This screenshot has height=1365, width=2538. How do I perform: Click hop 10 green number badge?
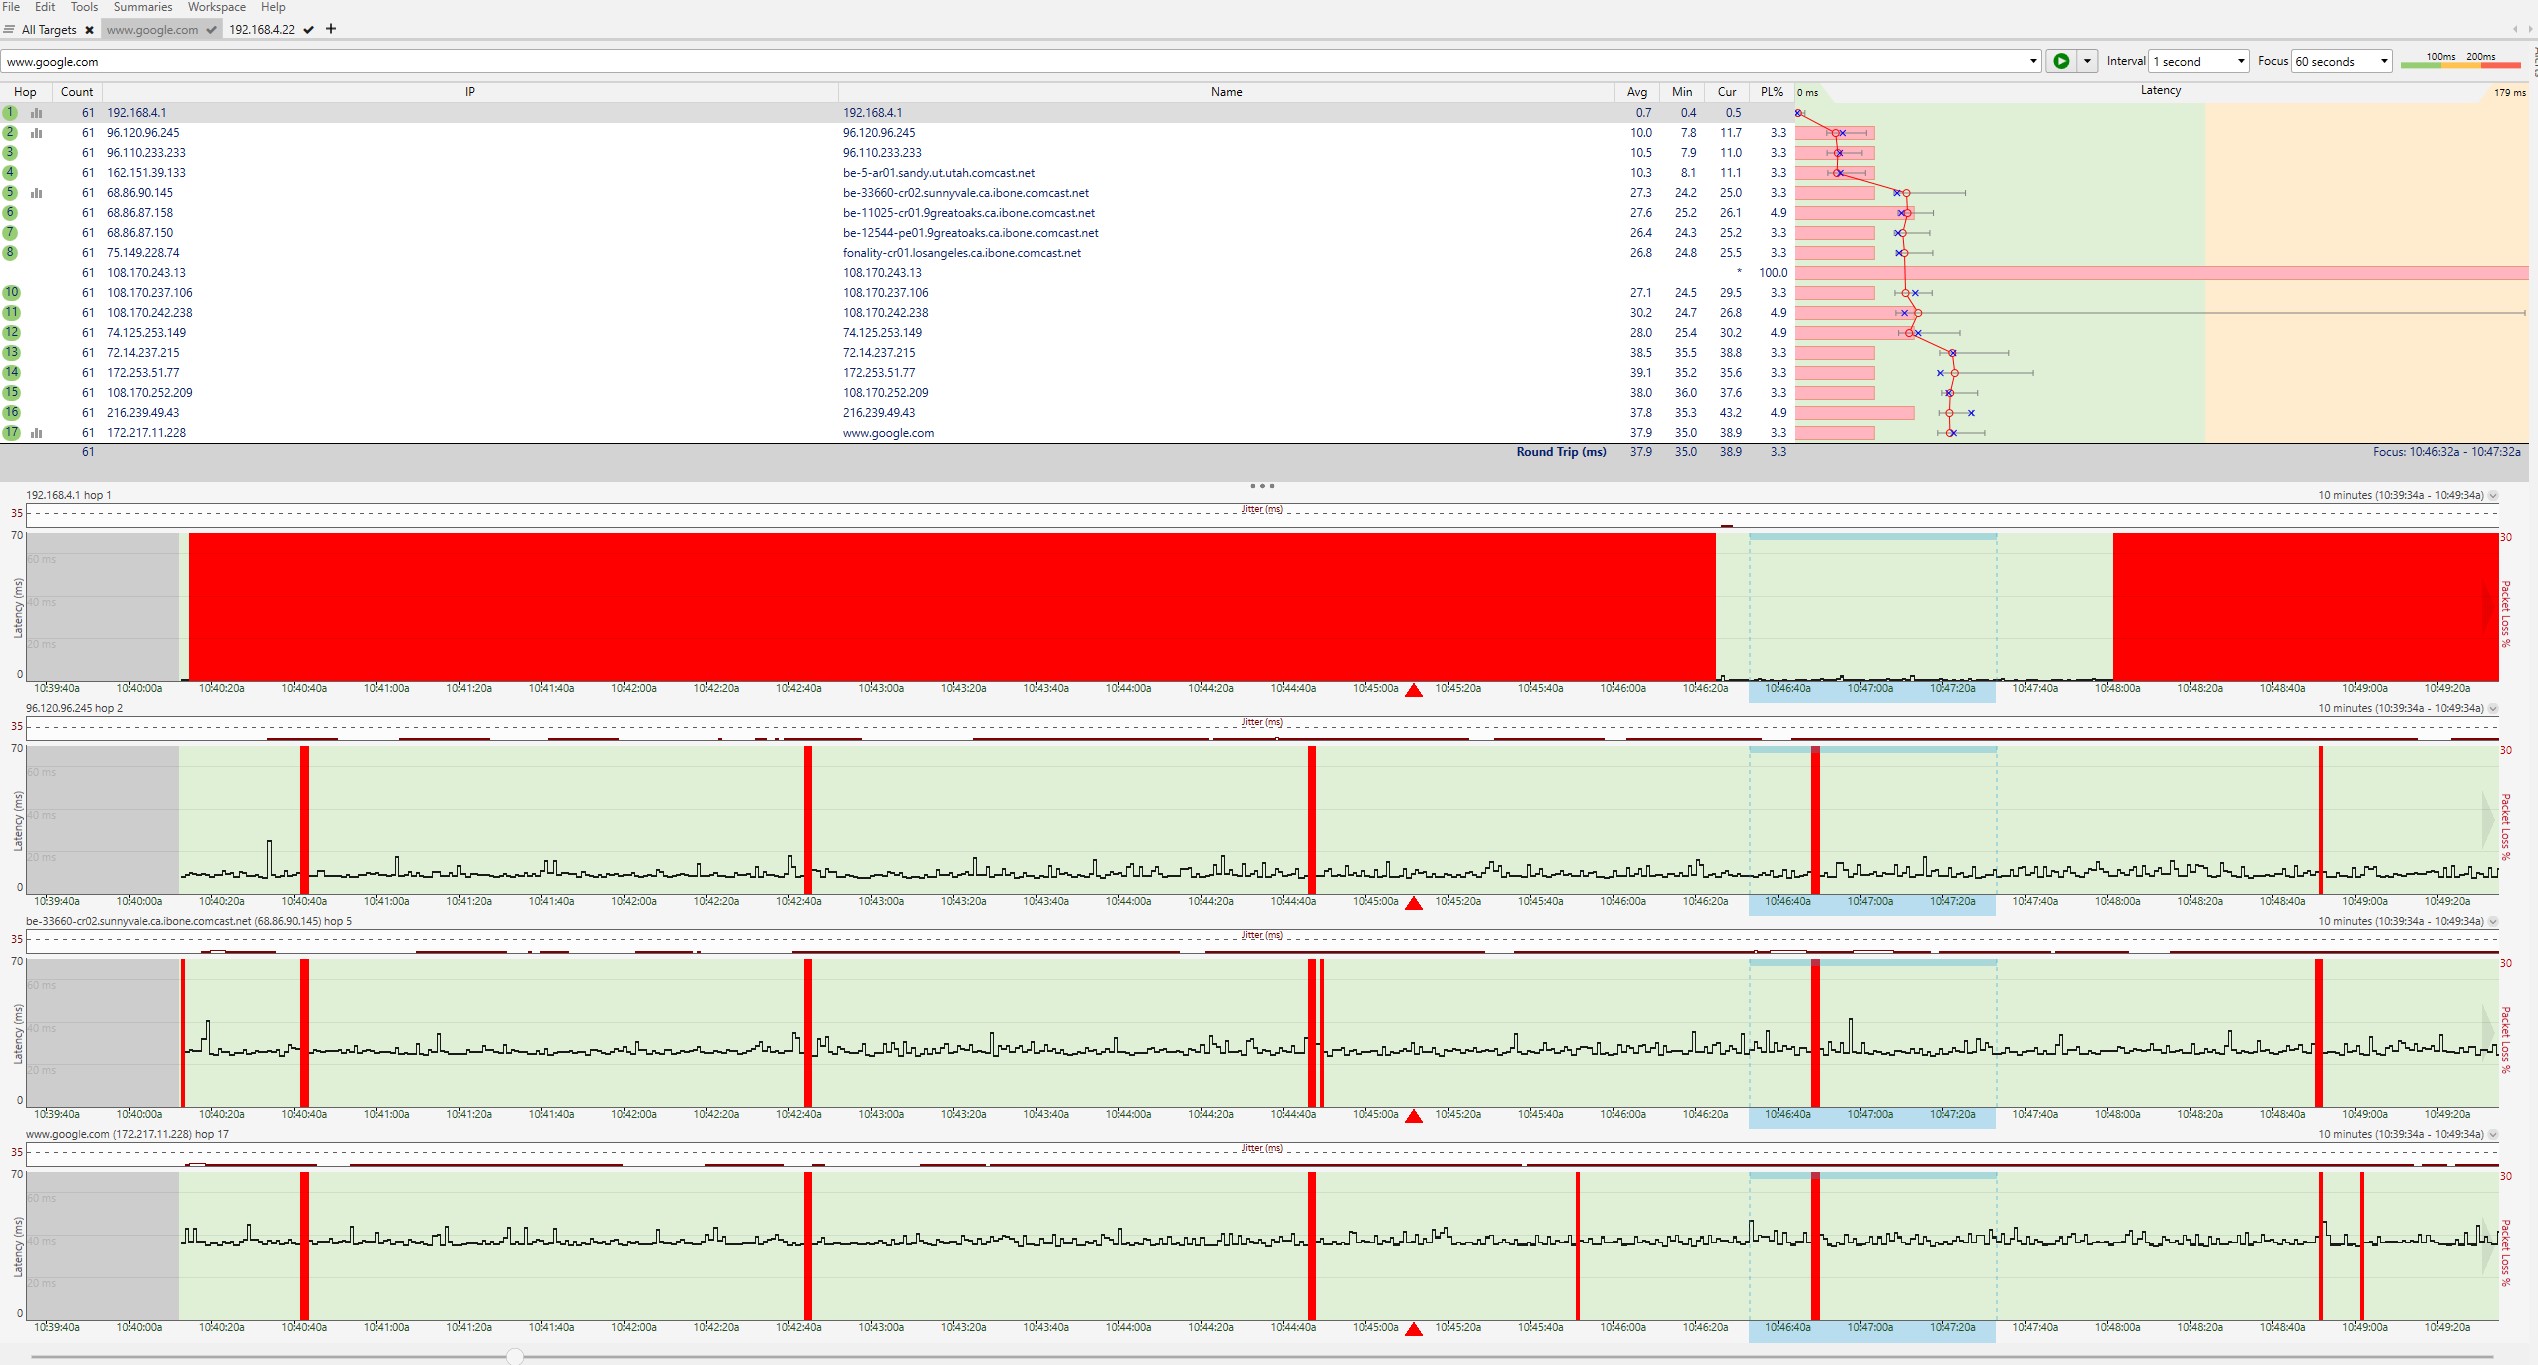coord(11,293)
